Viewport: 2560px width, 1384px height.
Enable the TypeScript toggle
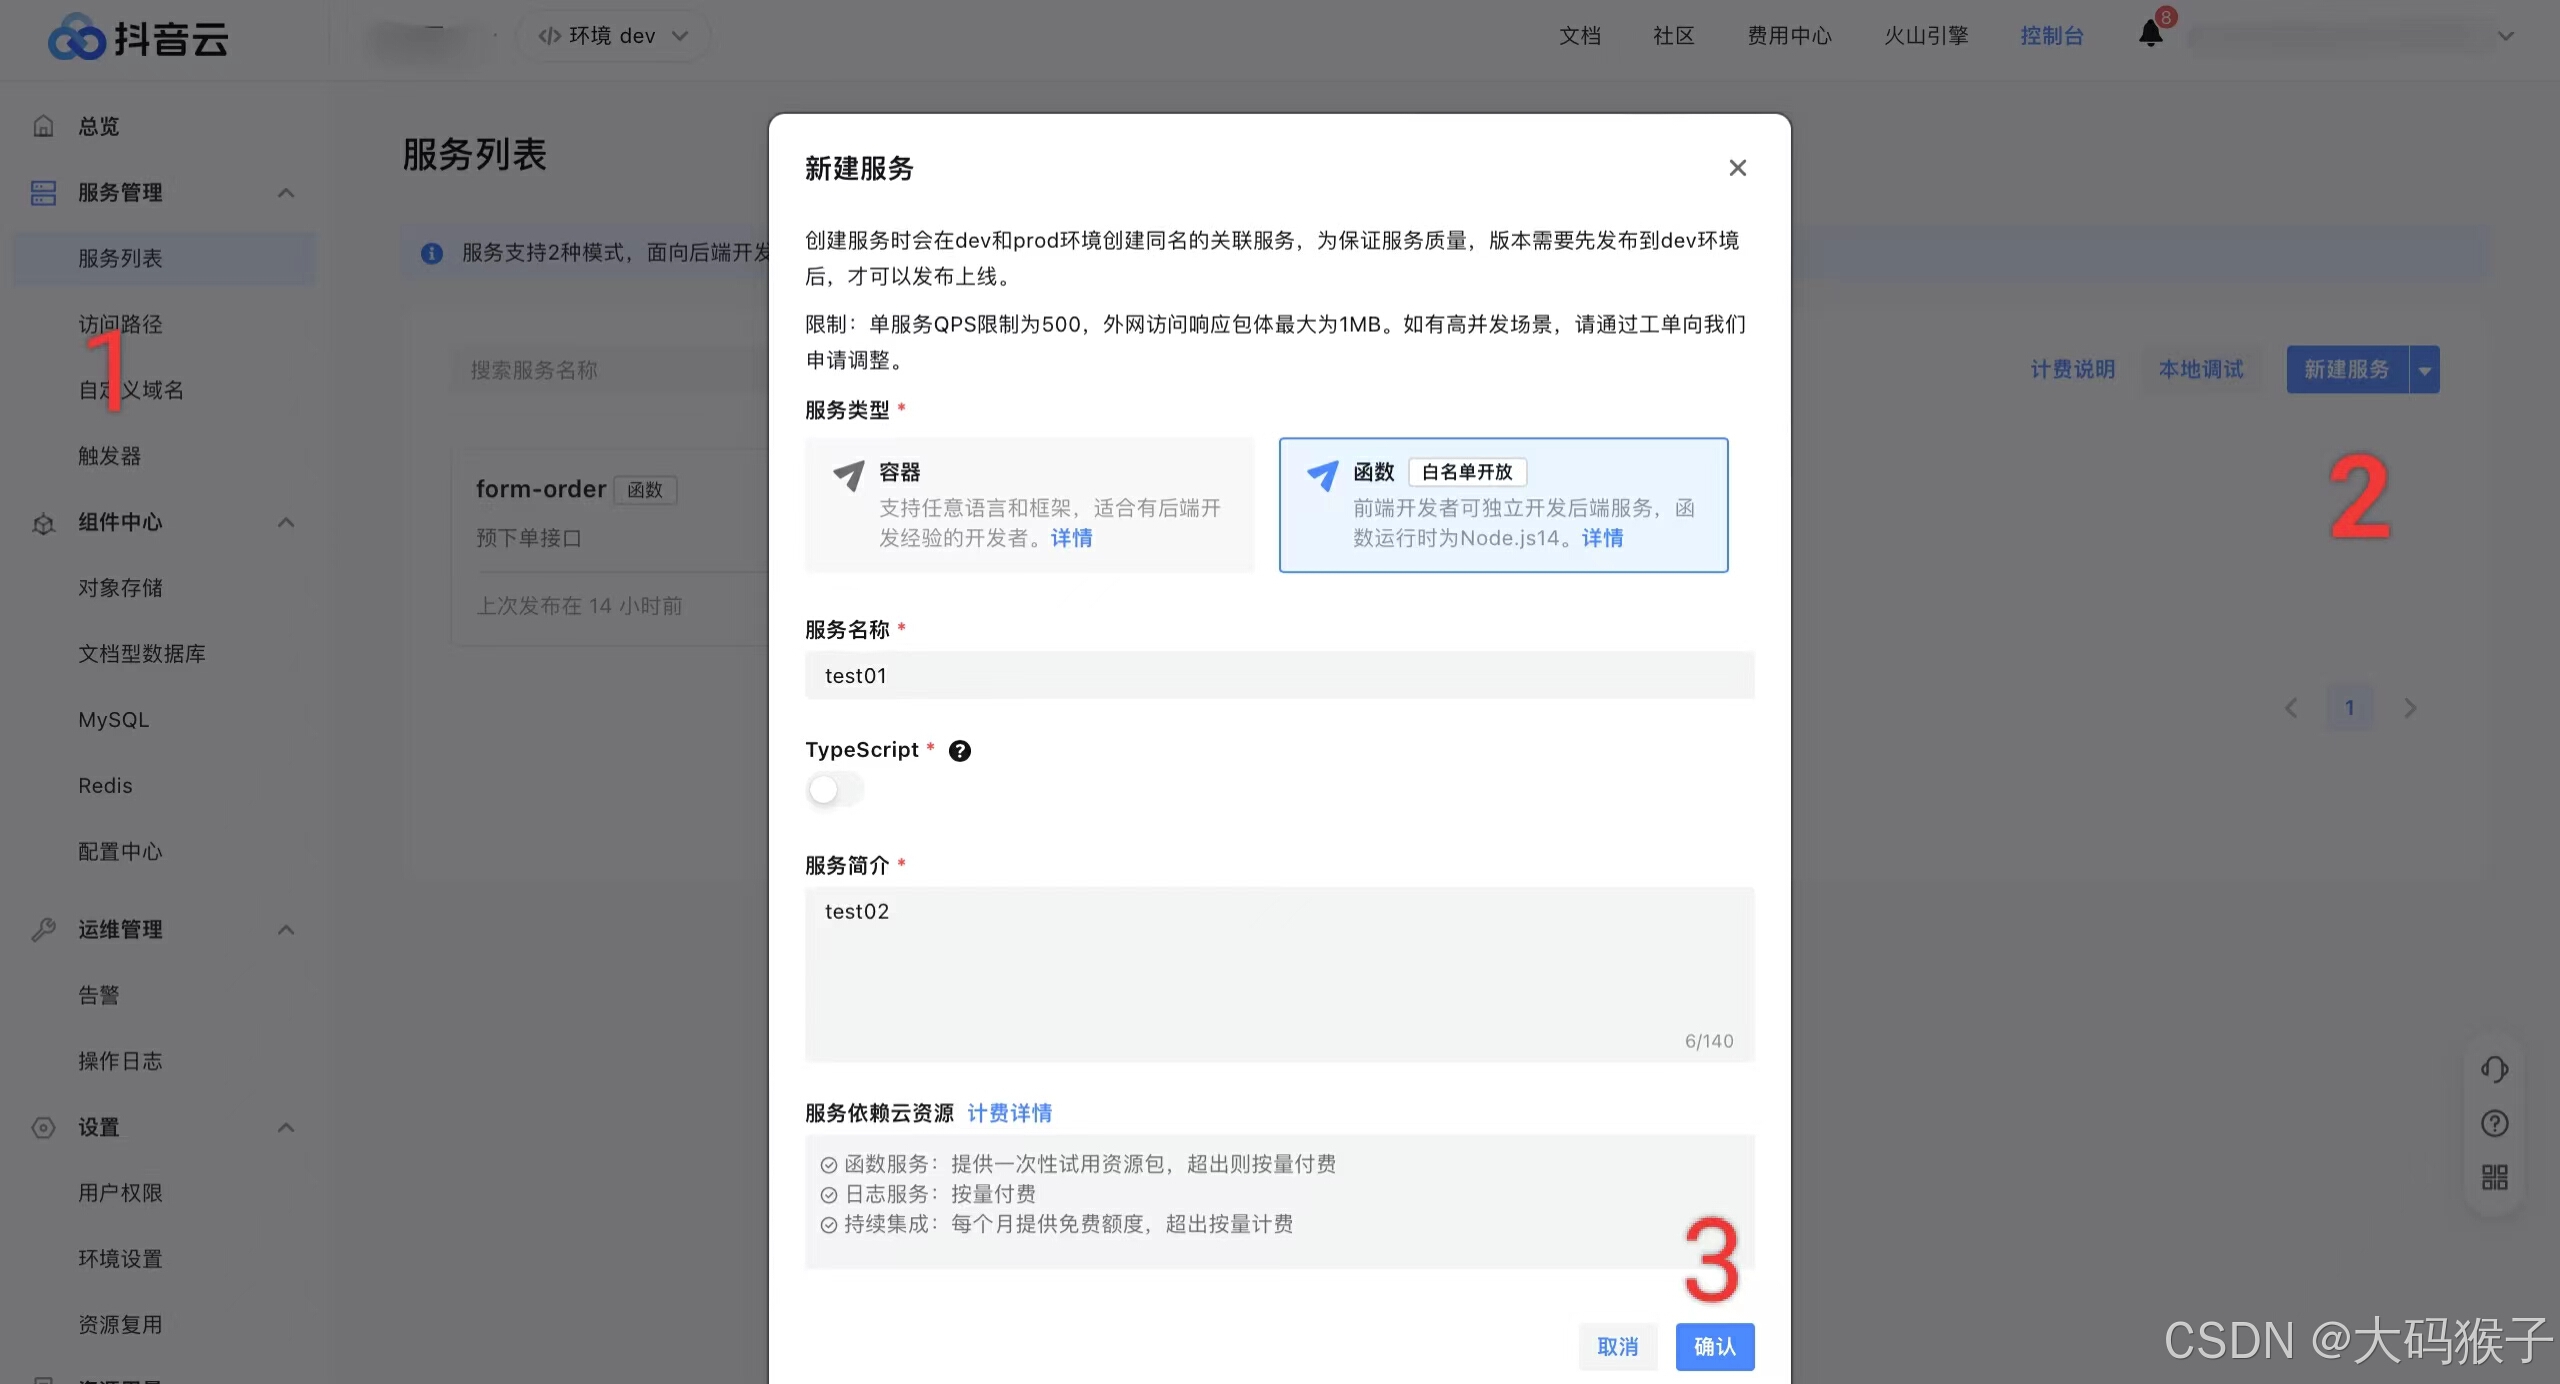click(833, 789)
